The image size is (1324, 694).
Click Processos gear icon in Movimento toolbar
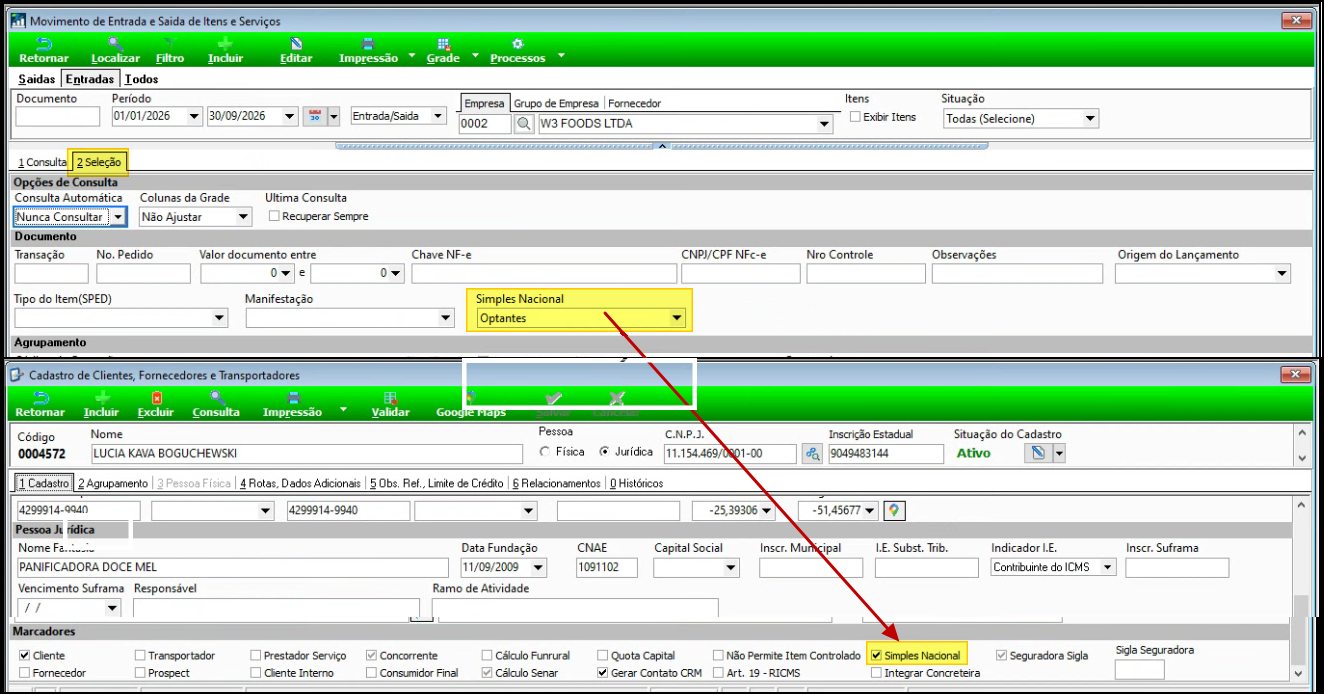coord(518,44)
